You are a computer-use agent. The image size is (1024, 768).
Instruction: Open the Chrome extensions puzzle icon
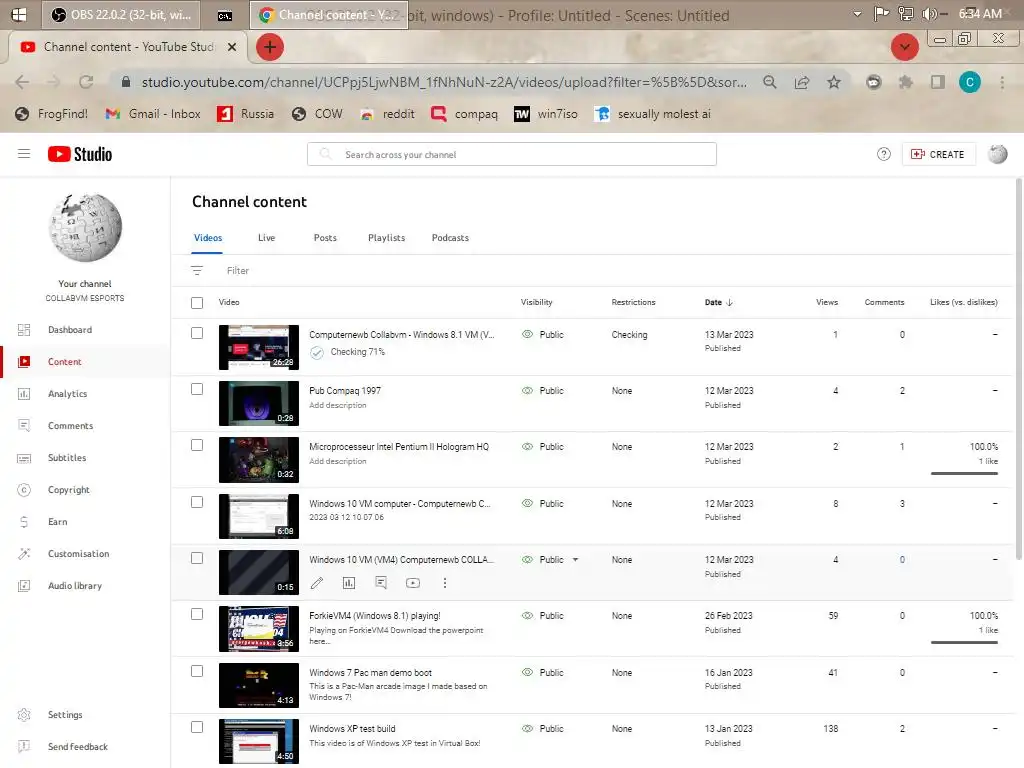click(905, 82)
